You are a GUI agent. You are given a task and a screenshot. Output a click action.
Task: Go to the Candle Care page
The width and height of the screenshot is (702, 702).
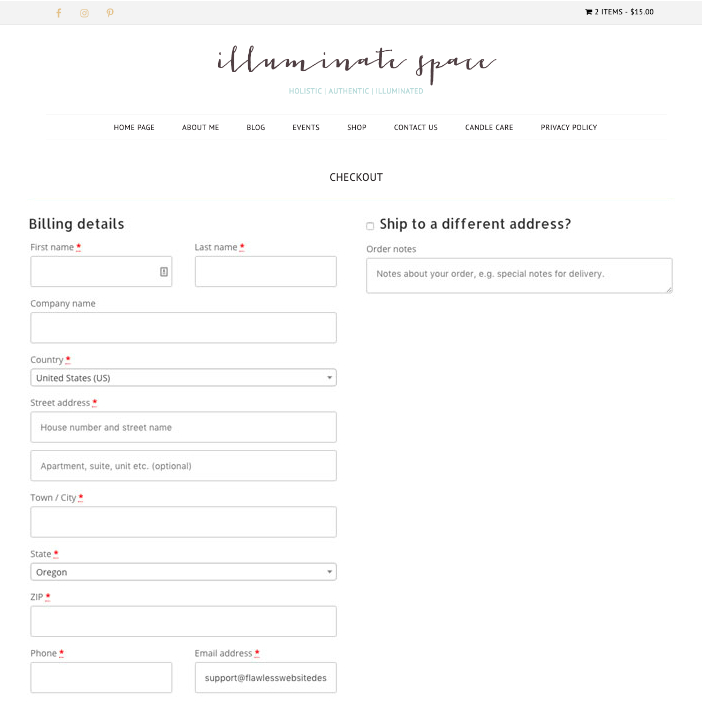489,128
